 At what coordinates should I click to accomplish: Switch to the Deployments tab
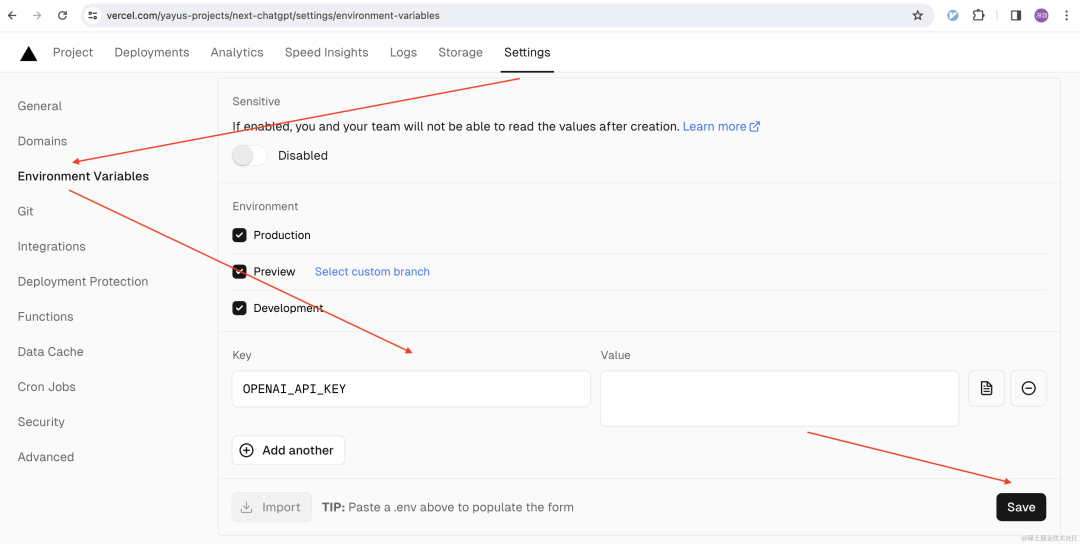click(x=152, y=52)
